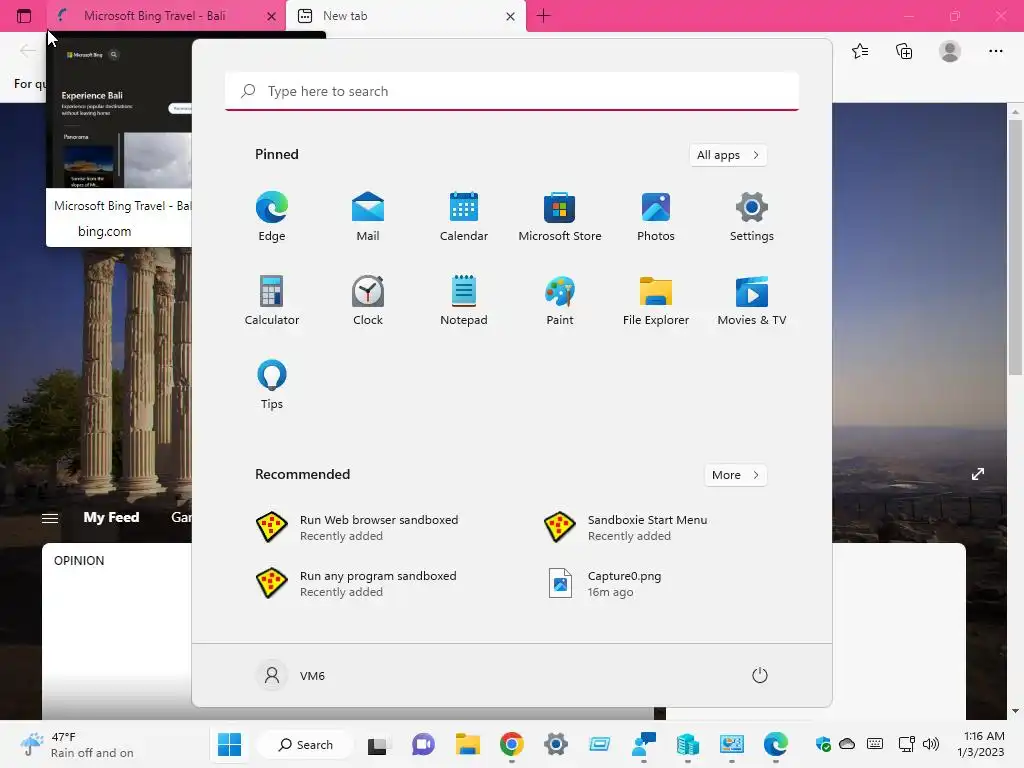This screenshot has width=1024, height=768.
Task: Open taskbar Search box
Action: point(306,744)
